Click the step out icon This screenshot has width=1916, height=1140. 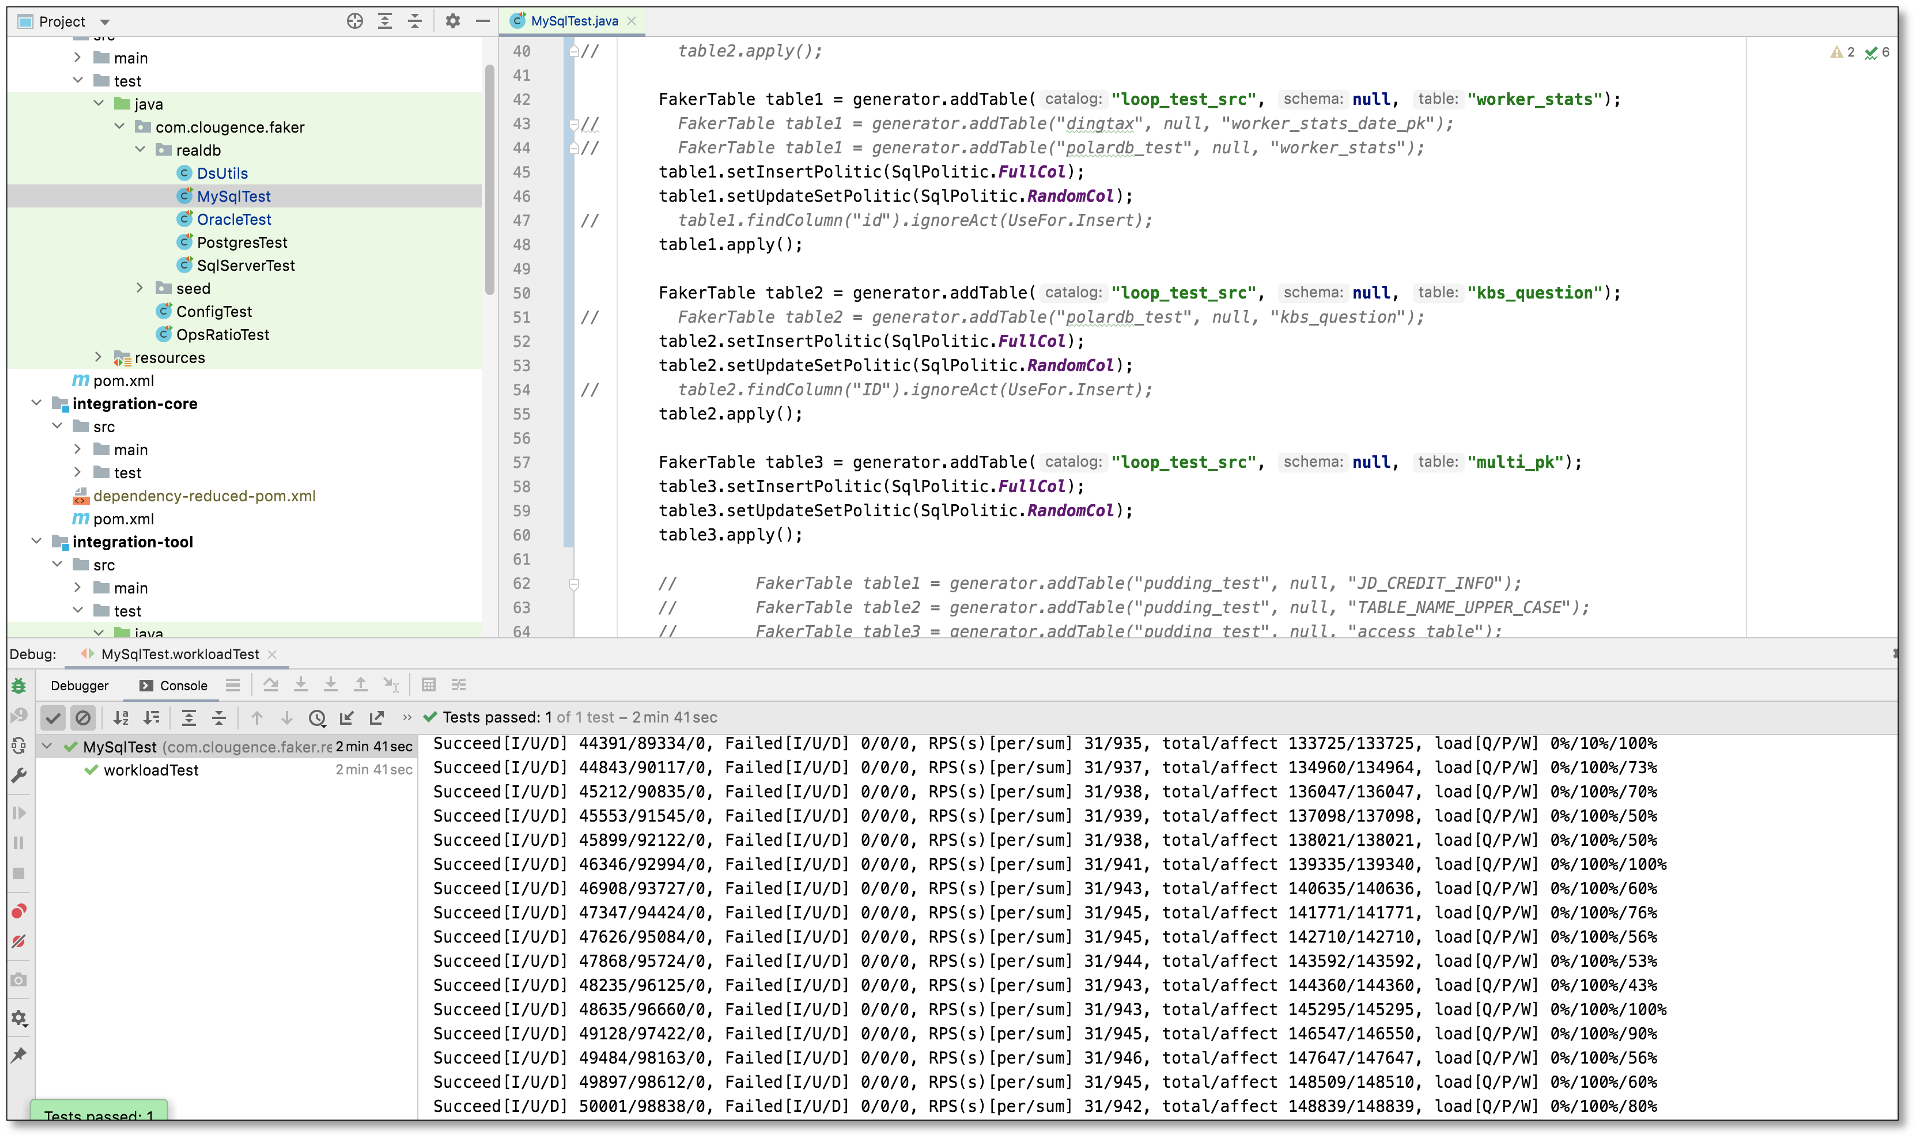(x=361, y=685)
